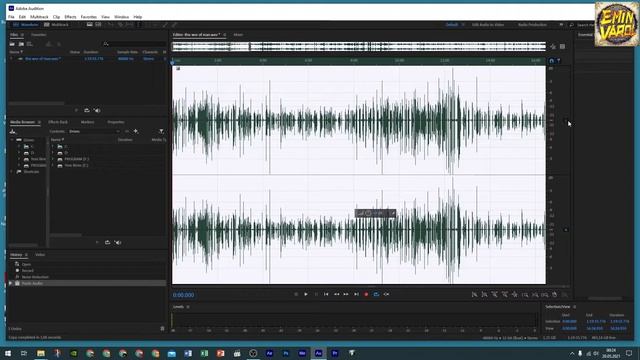
Task: Click the Stop transport button
Action: [x=296, y=294]
